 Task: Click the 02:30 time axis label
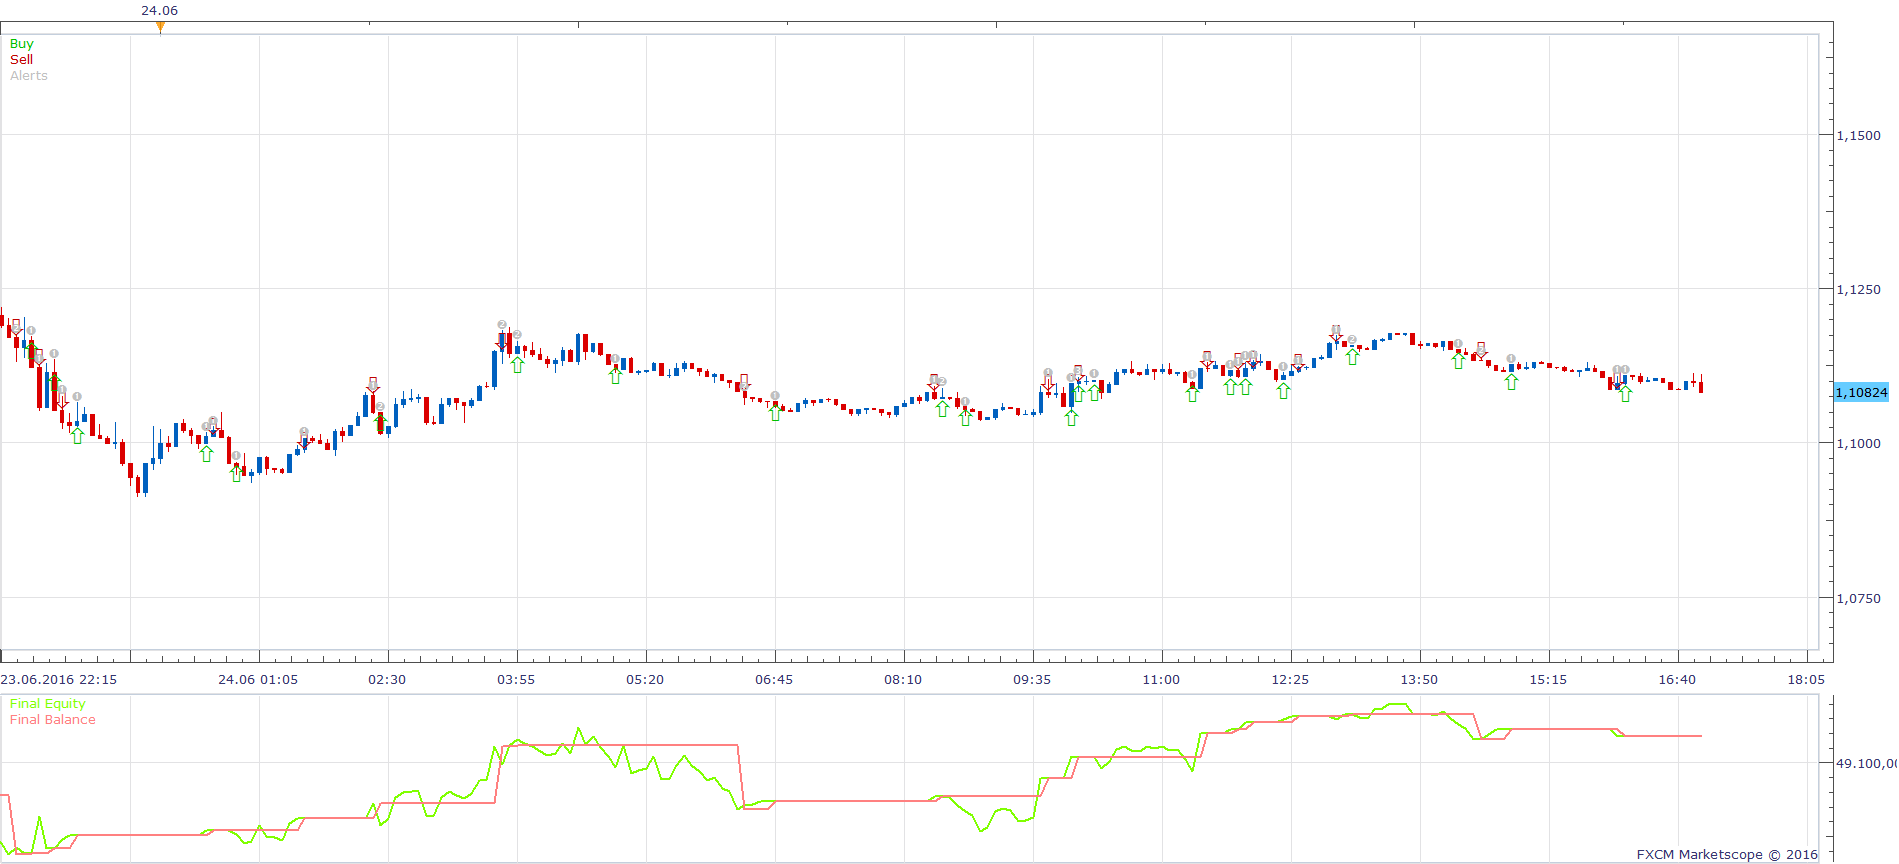(x=387, y=679)
